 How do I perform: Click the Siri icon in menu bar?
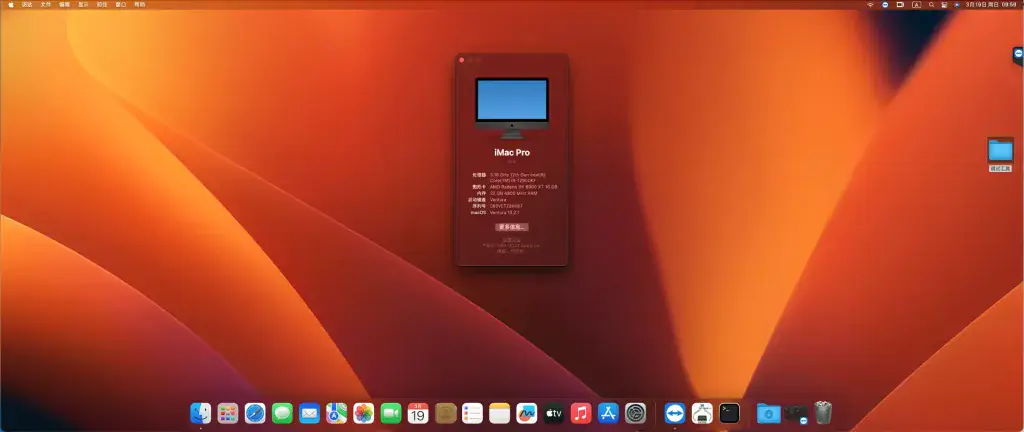point(957,5)
